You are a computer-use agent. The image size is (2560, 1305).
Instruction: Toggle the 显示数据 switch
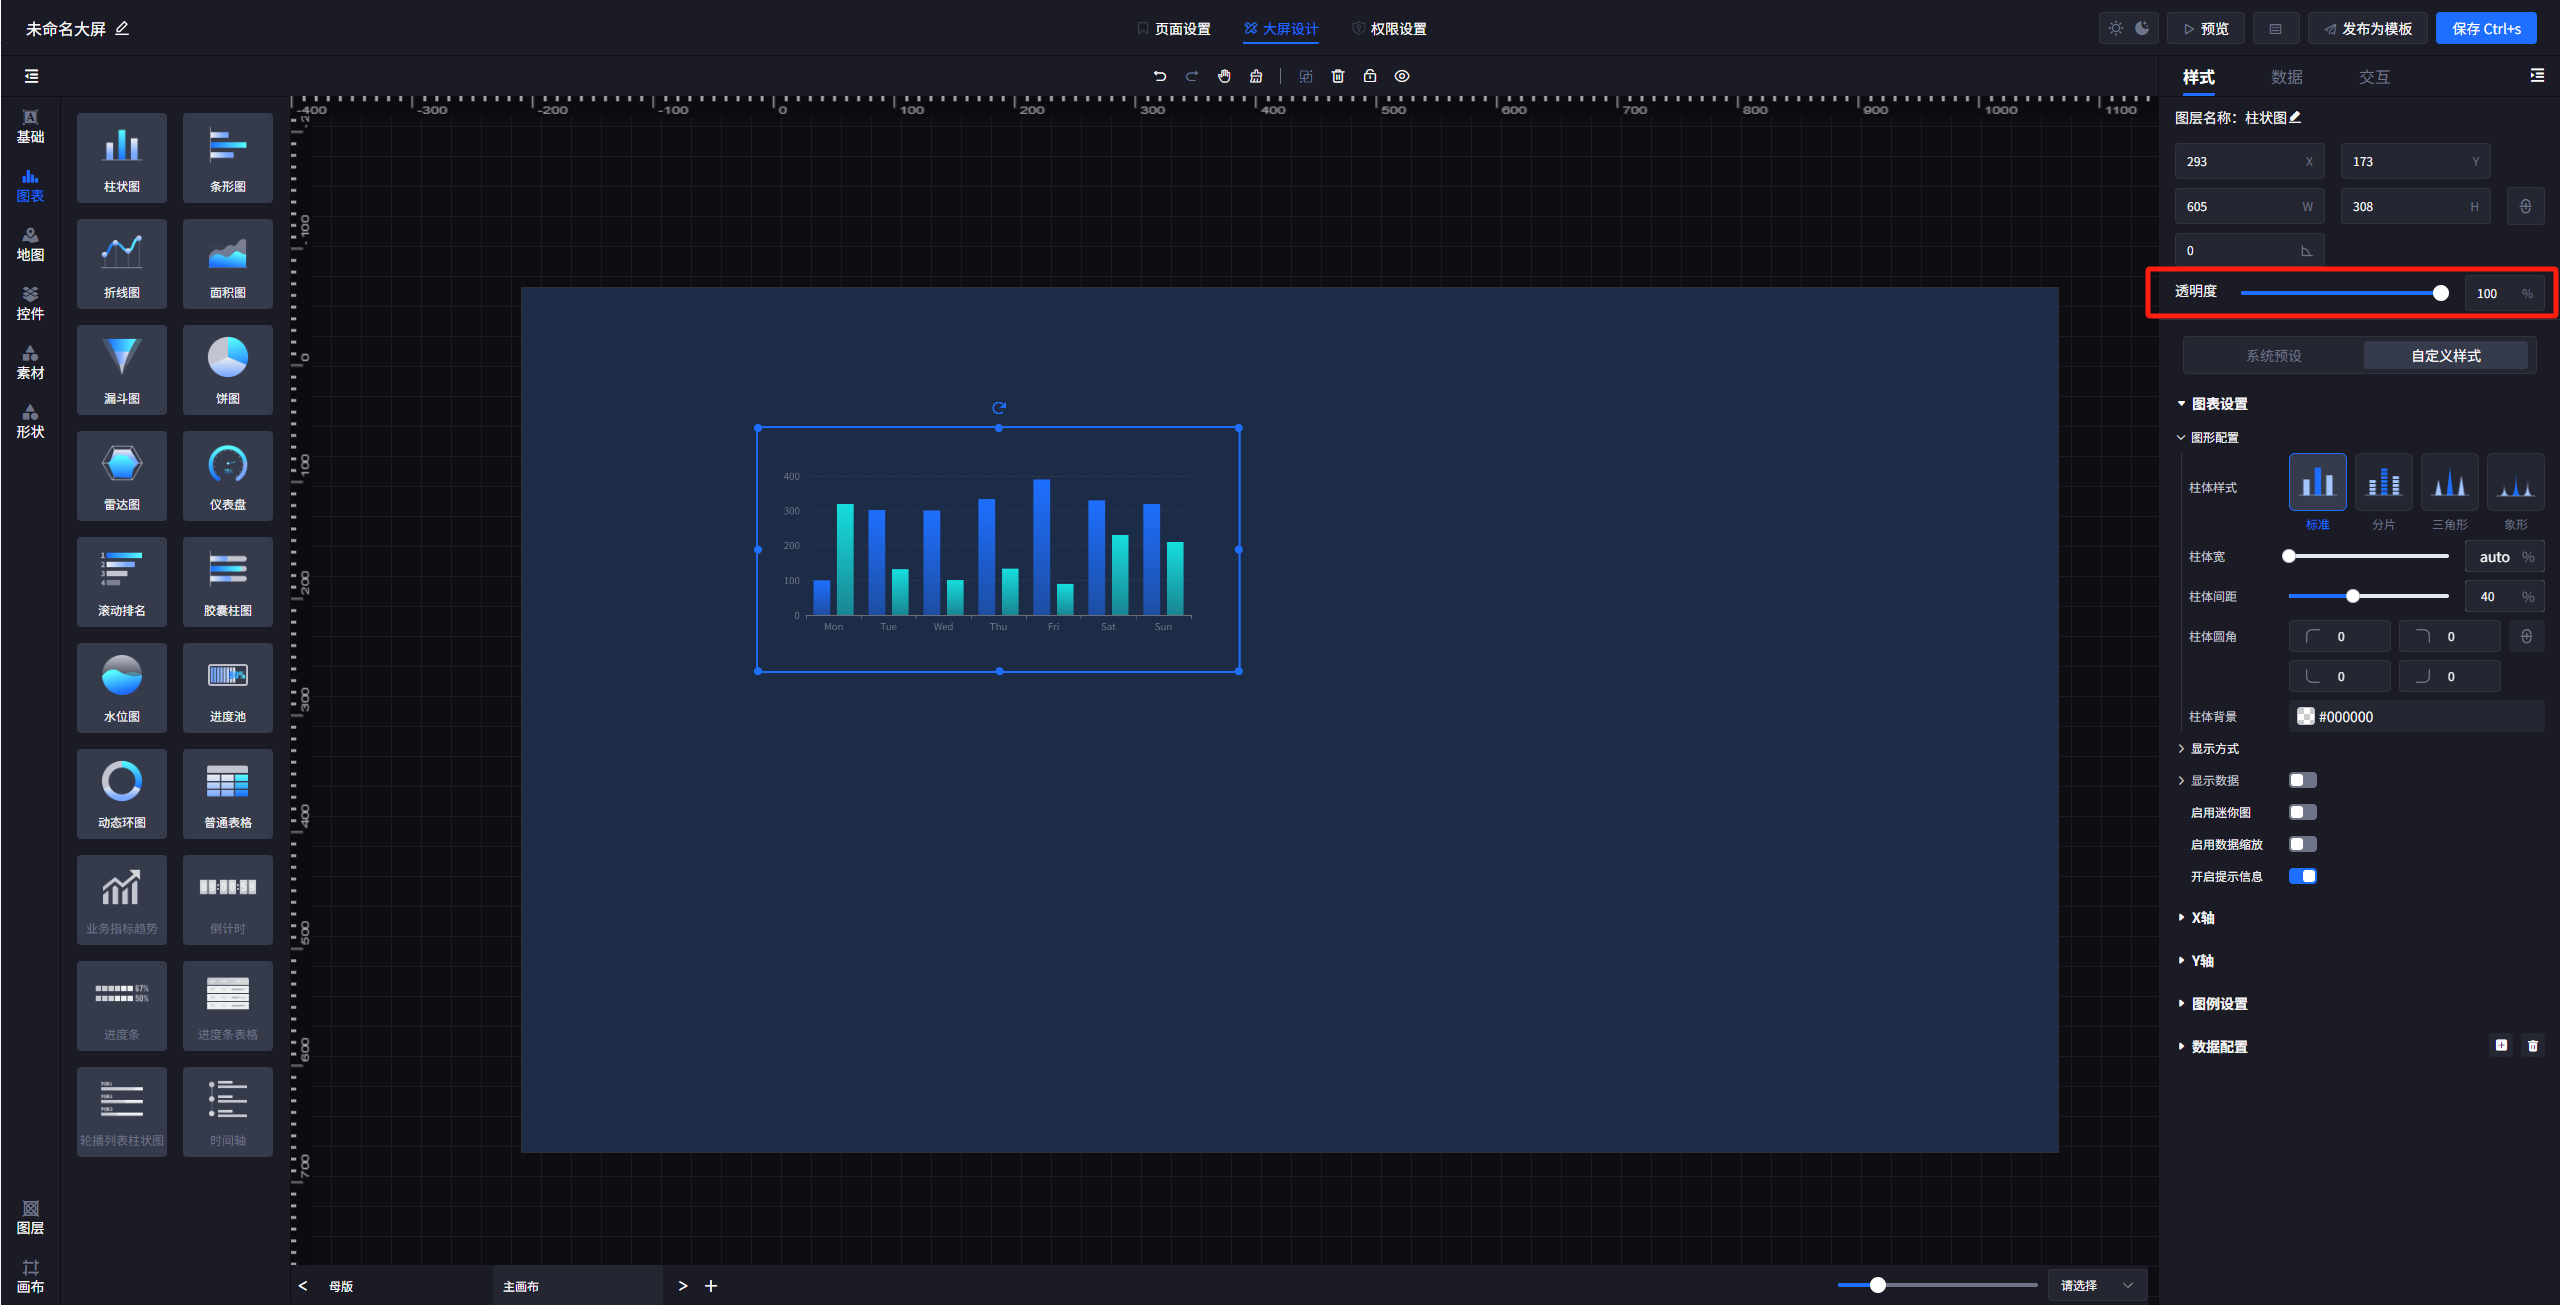click(2302, 780)
